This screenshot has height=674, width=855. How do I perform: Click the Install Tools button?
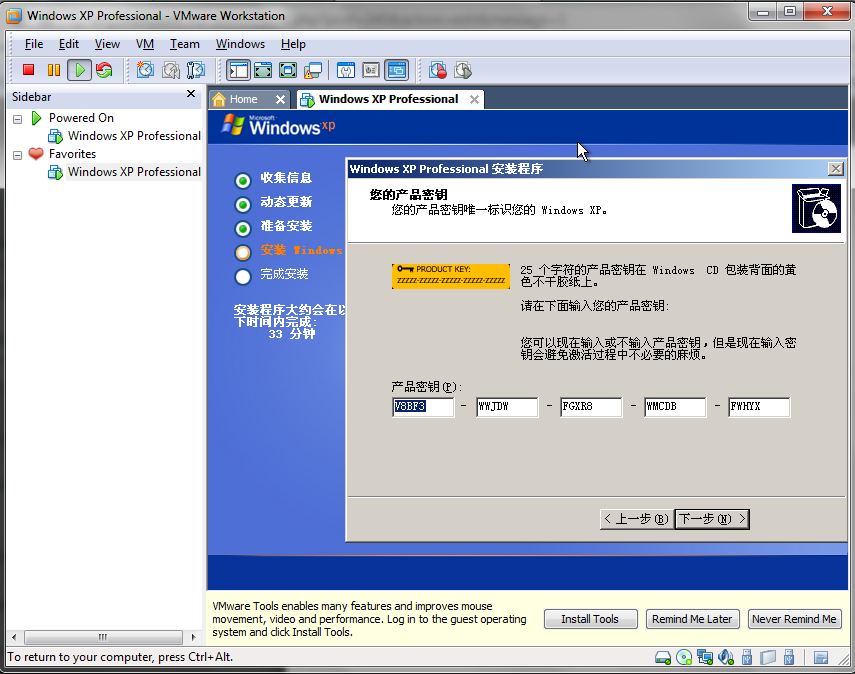pyautogui.click(x=589, y=619)
